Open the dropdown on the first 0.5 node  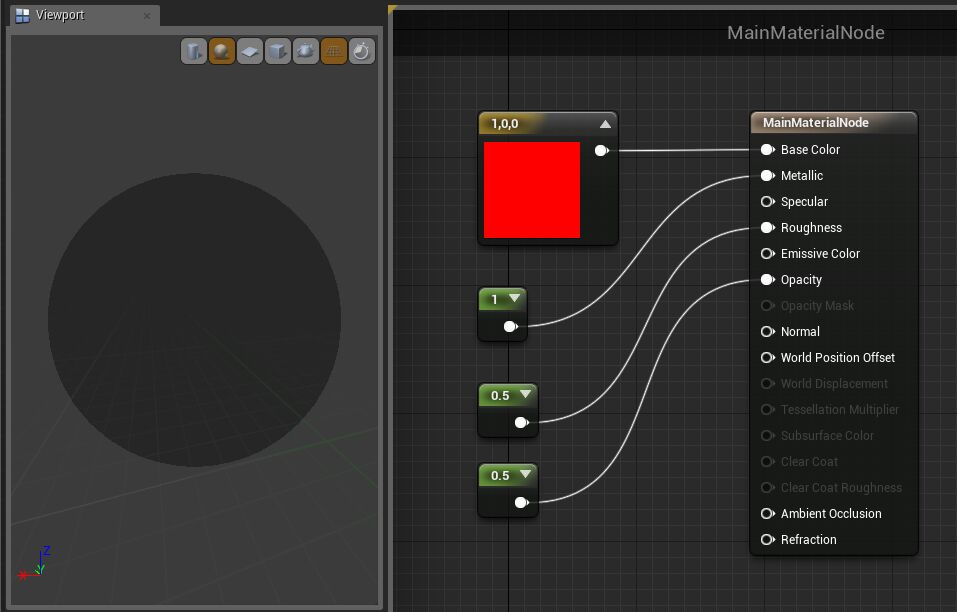pyautogui.click(x=525, y=395)
